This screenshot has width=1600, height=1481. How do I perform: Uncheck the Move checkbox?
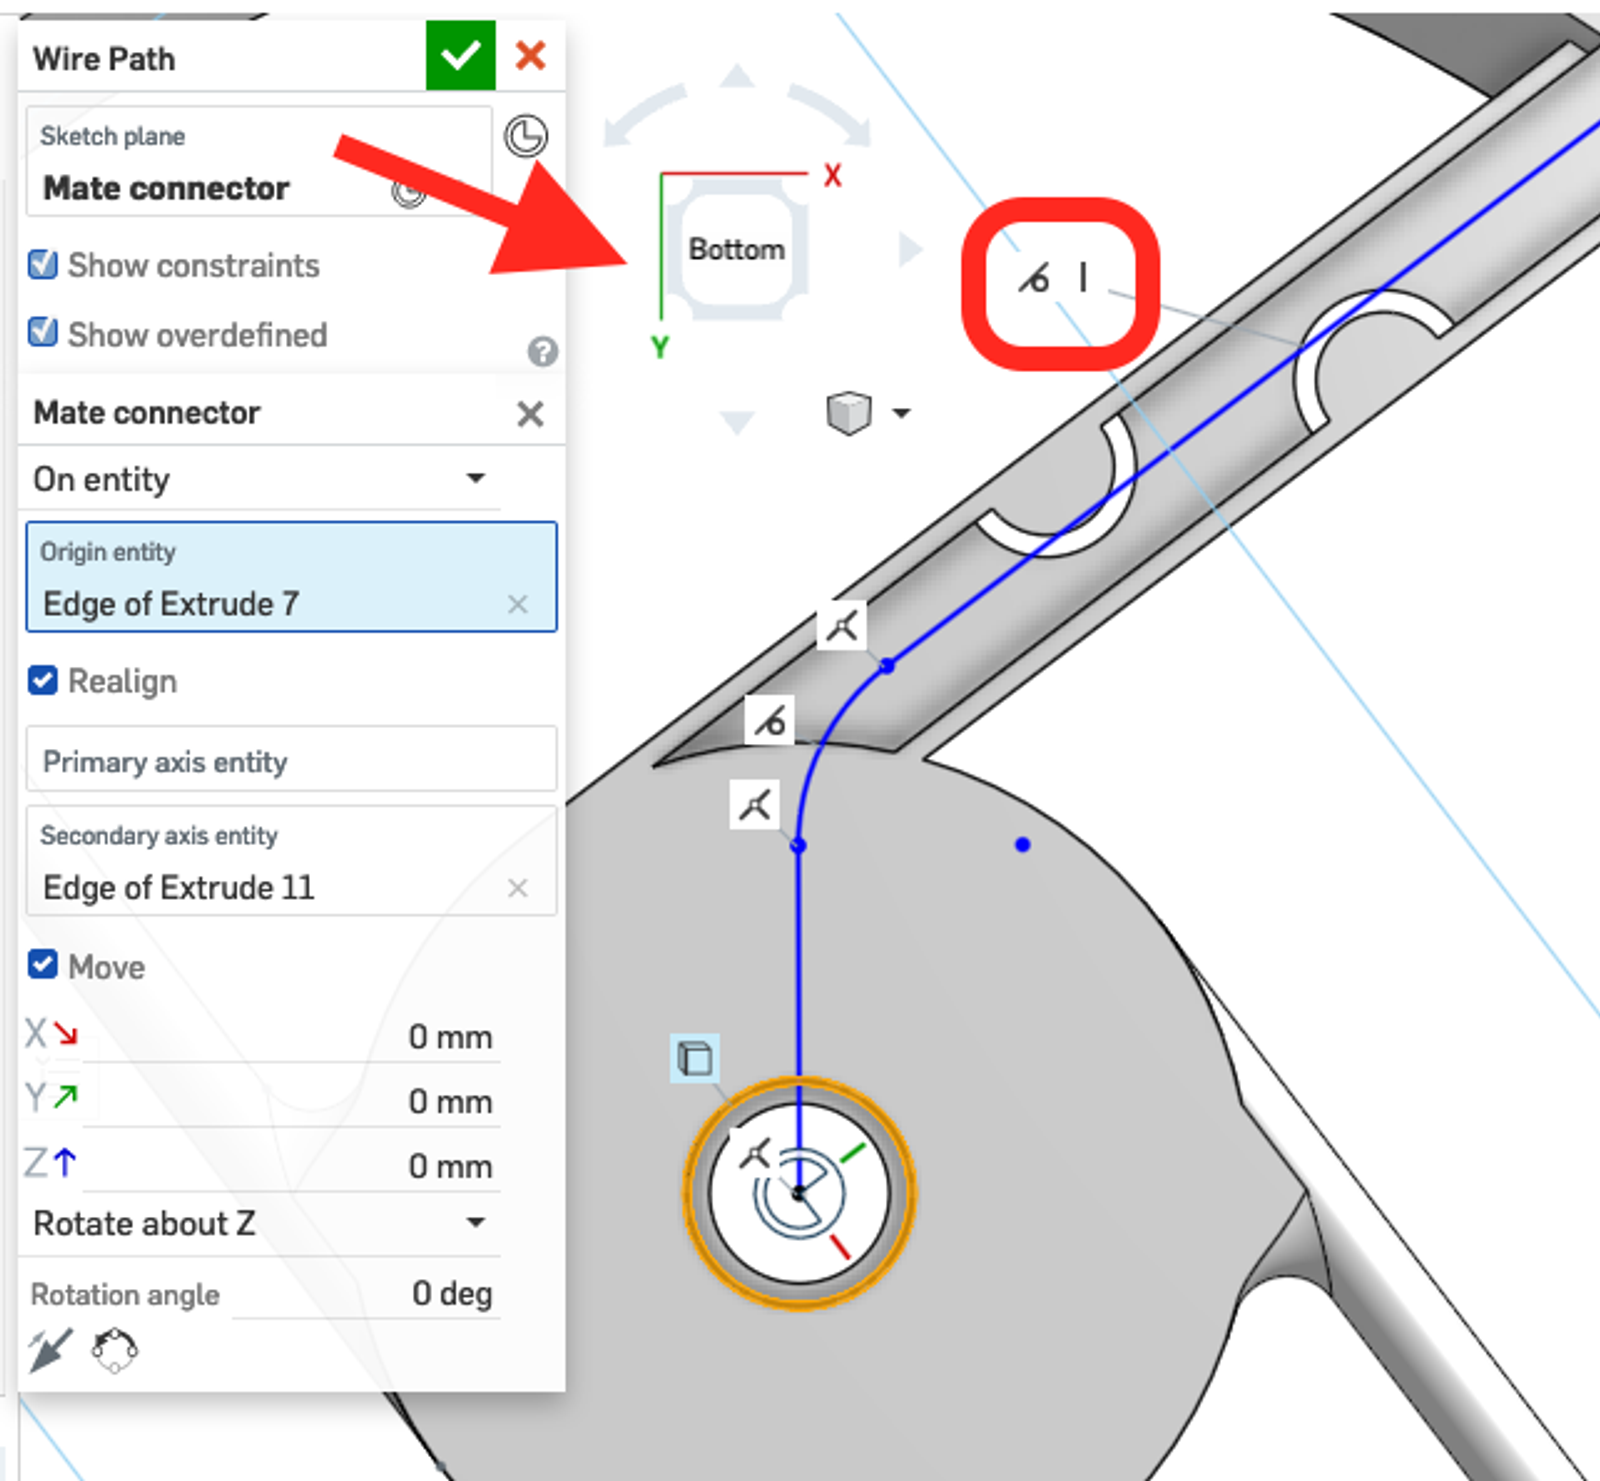point(43,966)
